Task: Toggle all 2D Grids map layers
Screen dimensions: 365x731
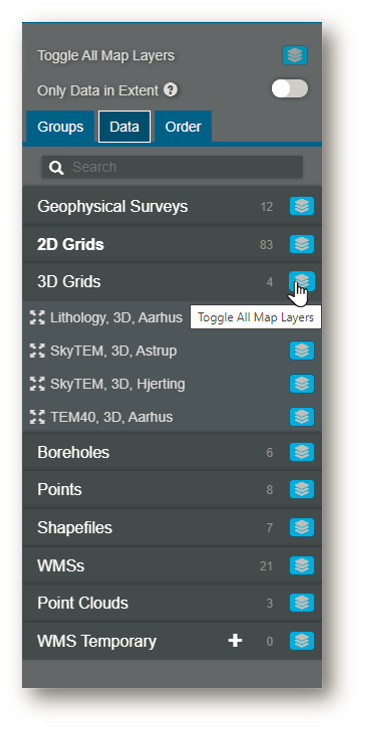Action: coord(302,244)
